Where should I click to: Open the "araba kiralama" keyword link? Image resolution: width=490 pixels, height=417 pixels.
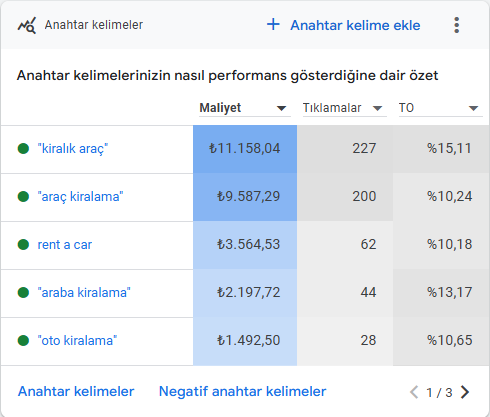click(84, 293)
